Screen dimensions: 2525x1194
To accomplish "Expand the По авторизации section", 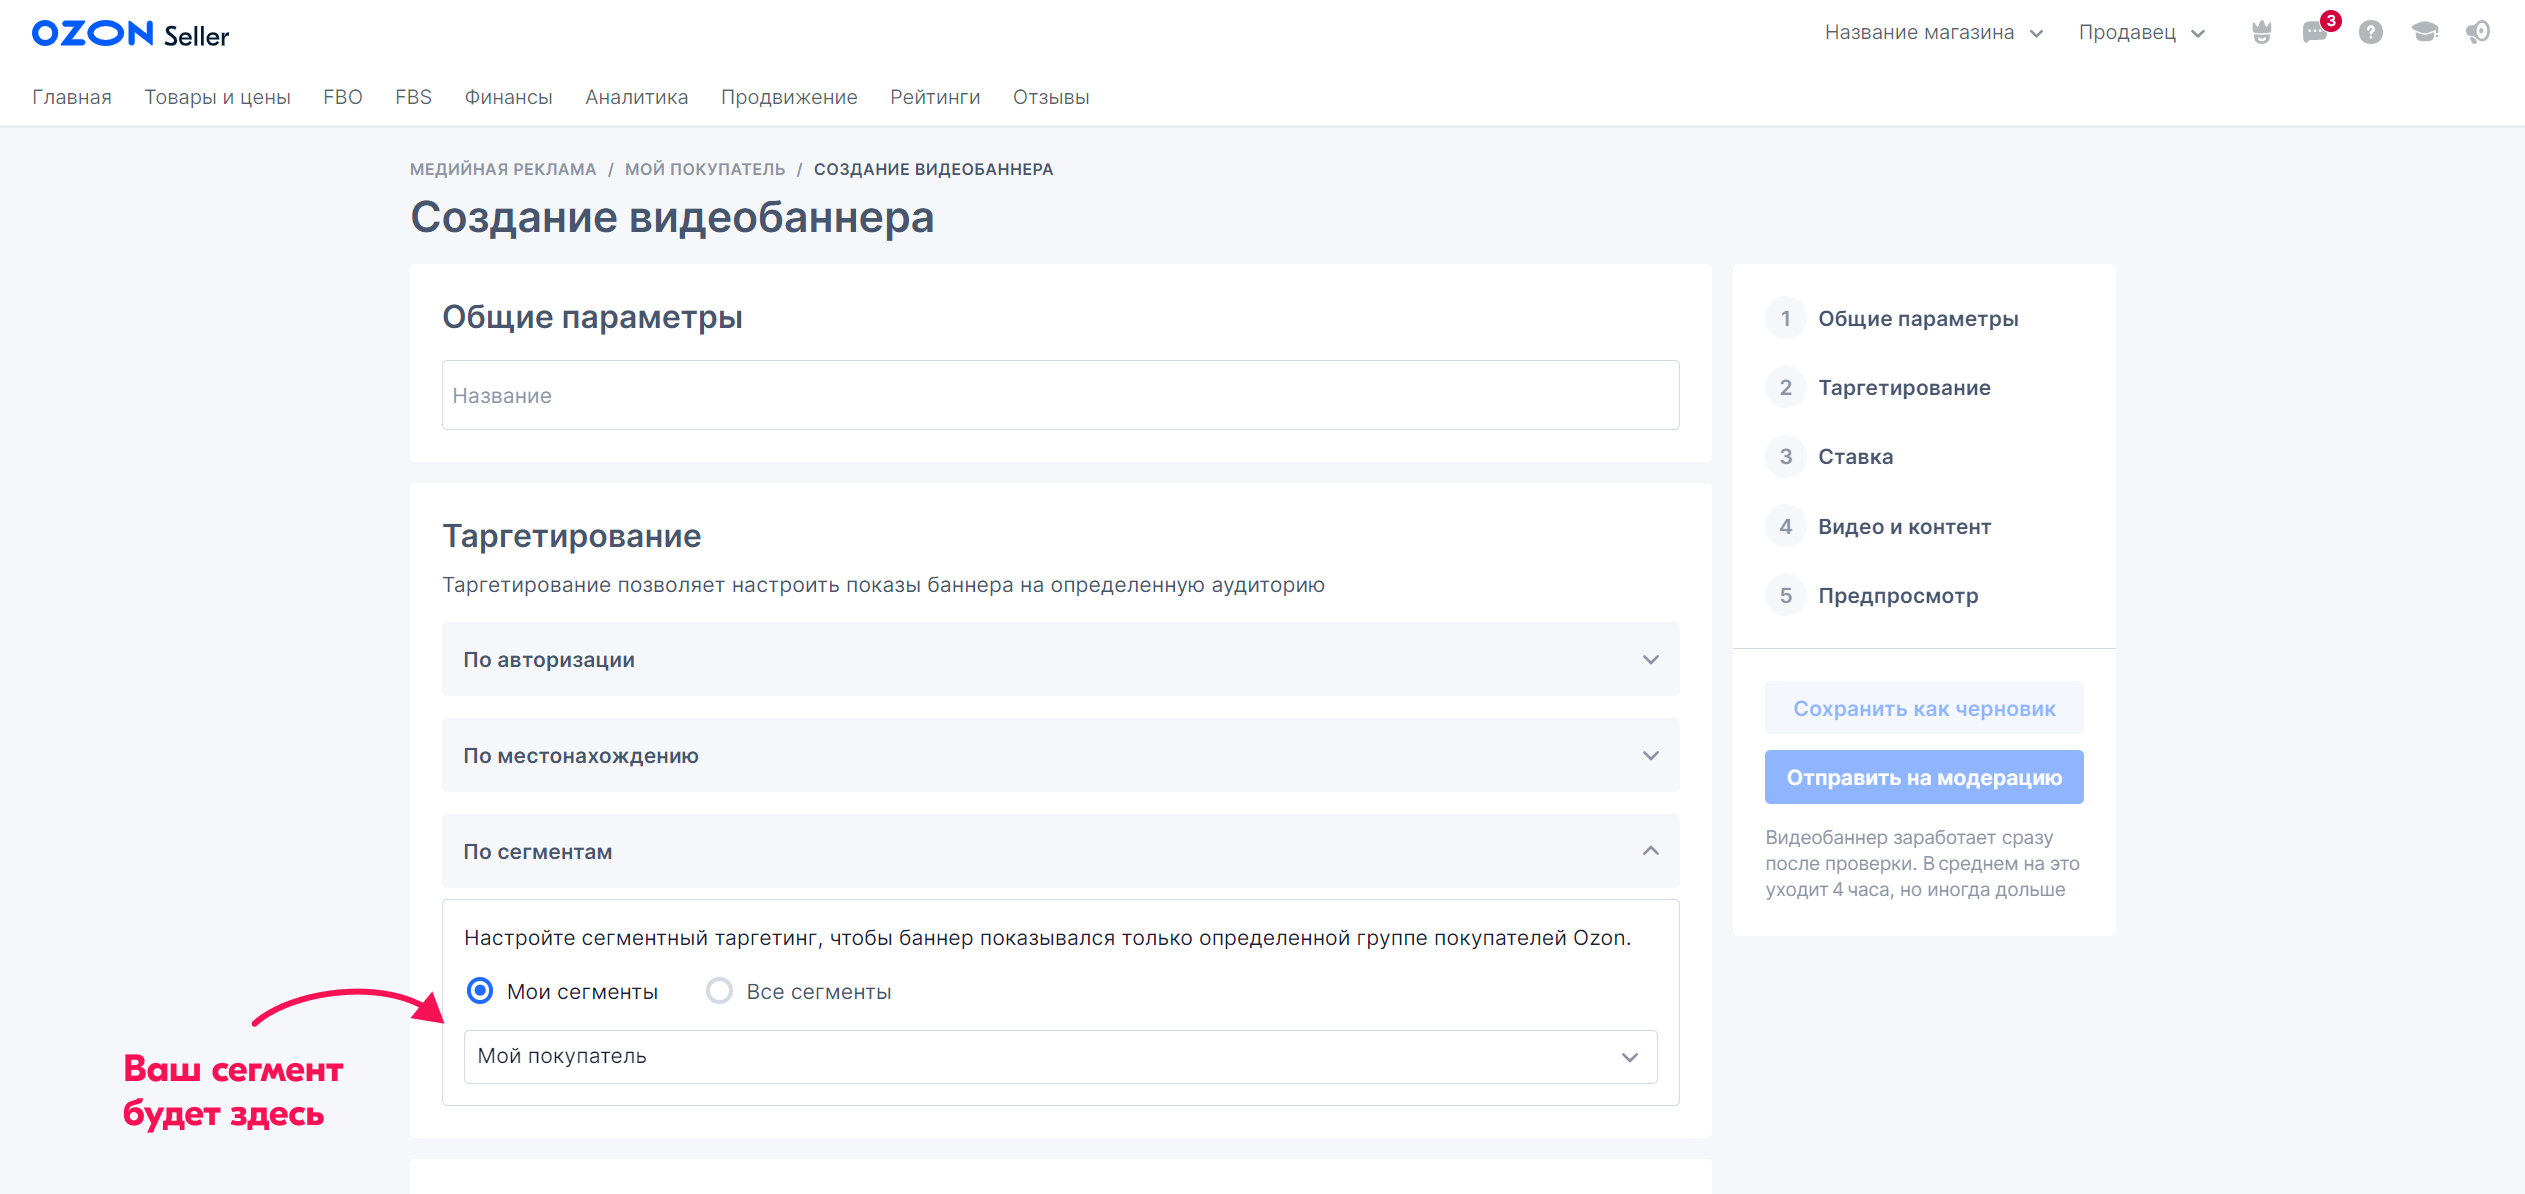I will (x=1060, y=660).
